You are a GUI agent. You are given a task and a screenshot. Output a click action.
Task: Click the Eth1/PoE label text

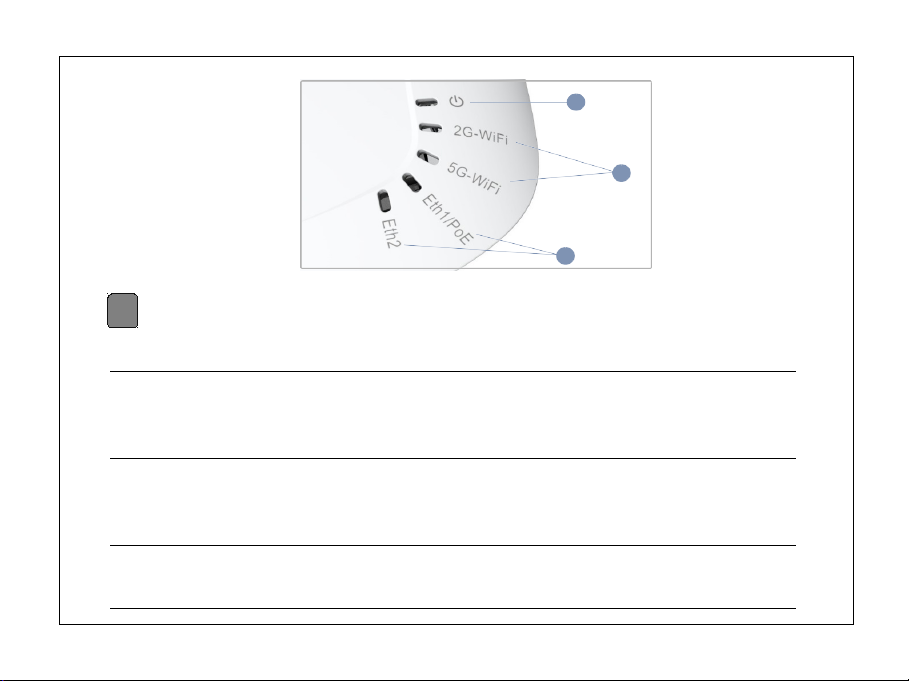(x=448, y=219)
